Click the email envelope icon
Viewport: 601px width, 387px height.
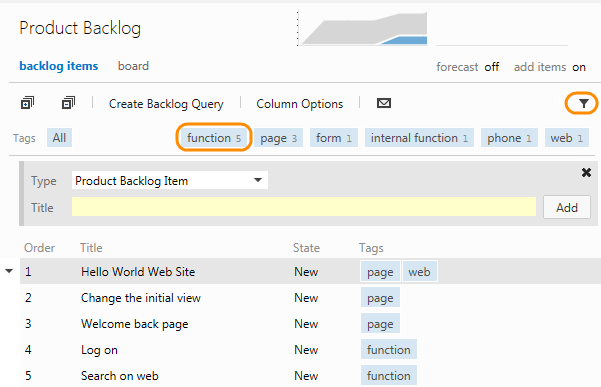(384, 103)
